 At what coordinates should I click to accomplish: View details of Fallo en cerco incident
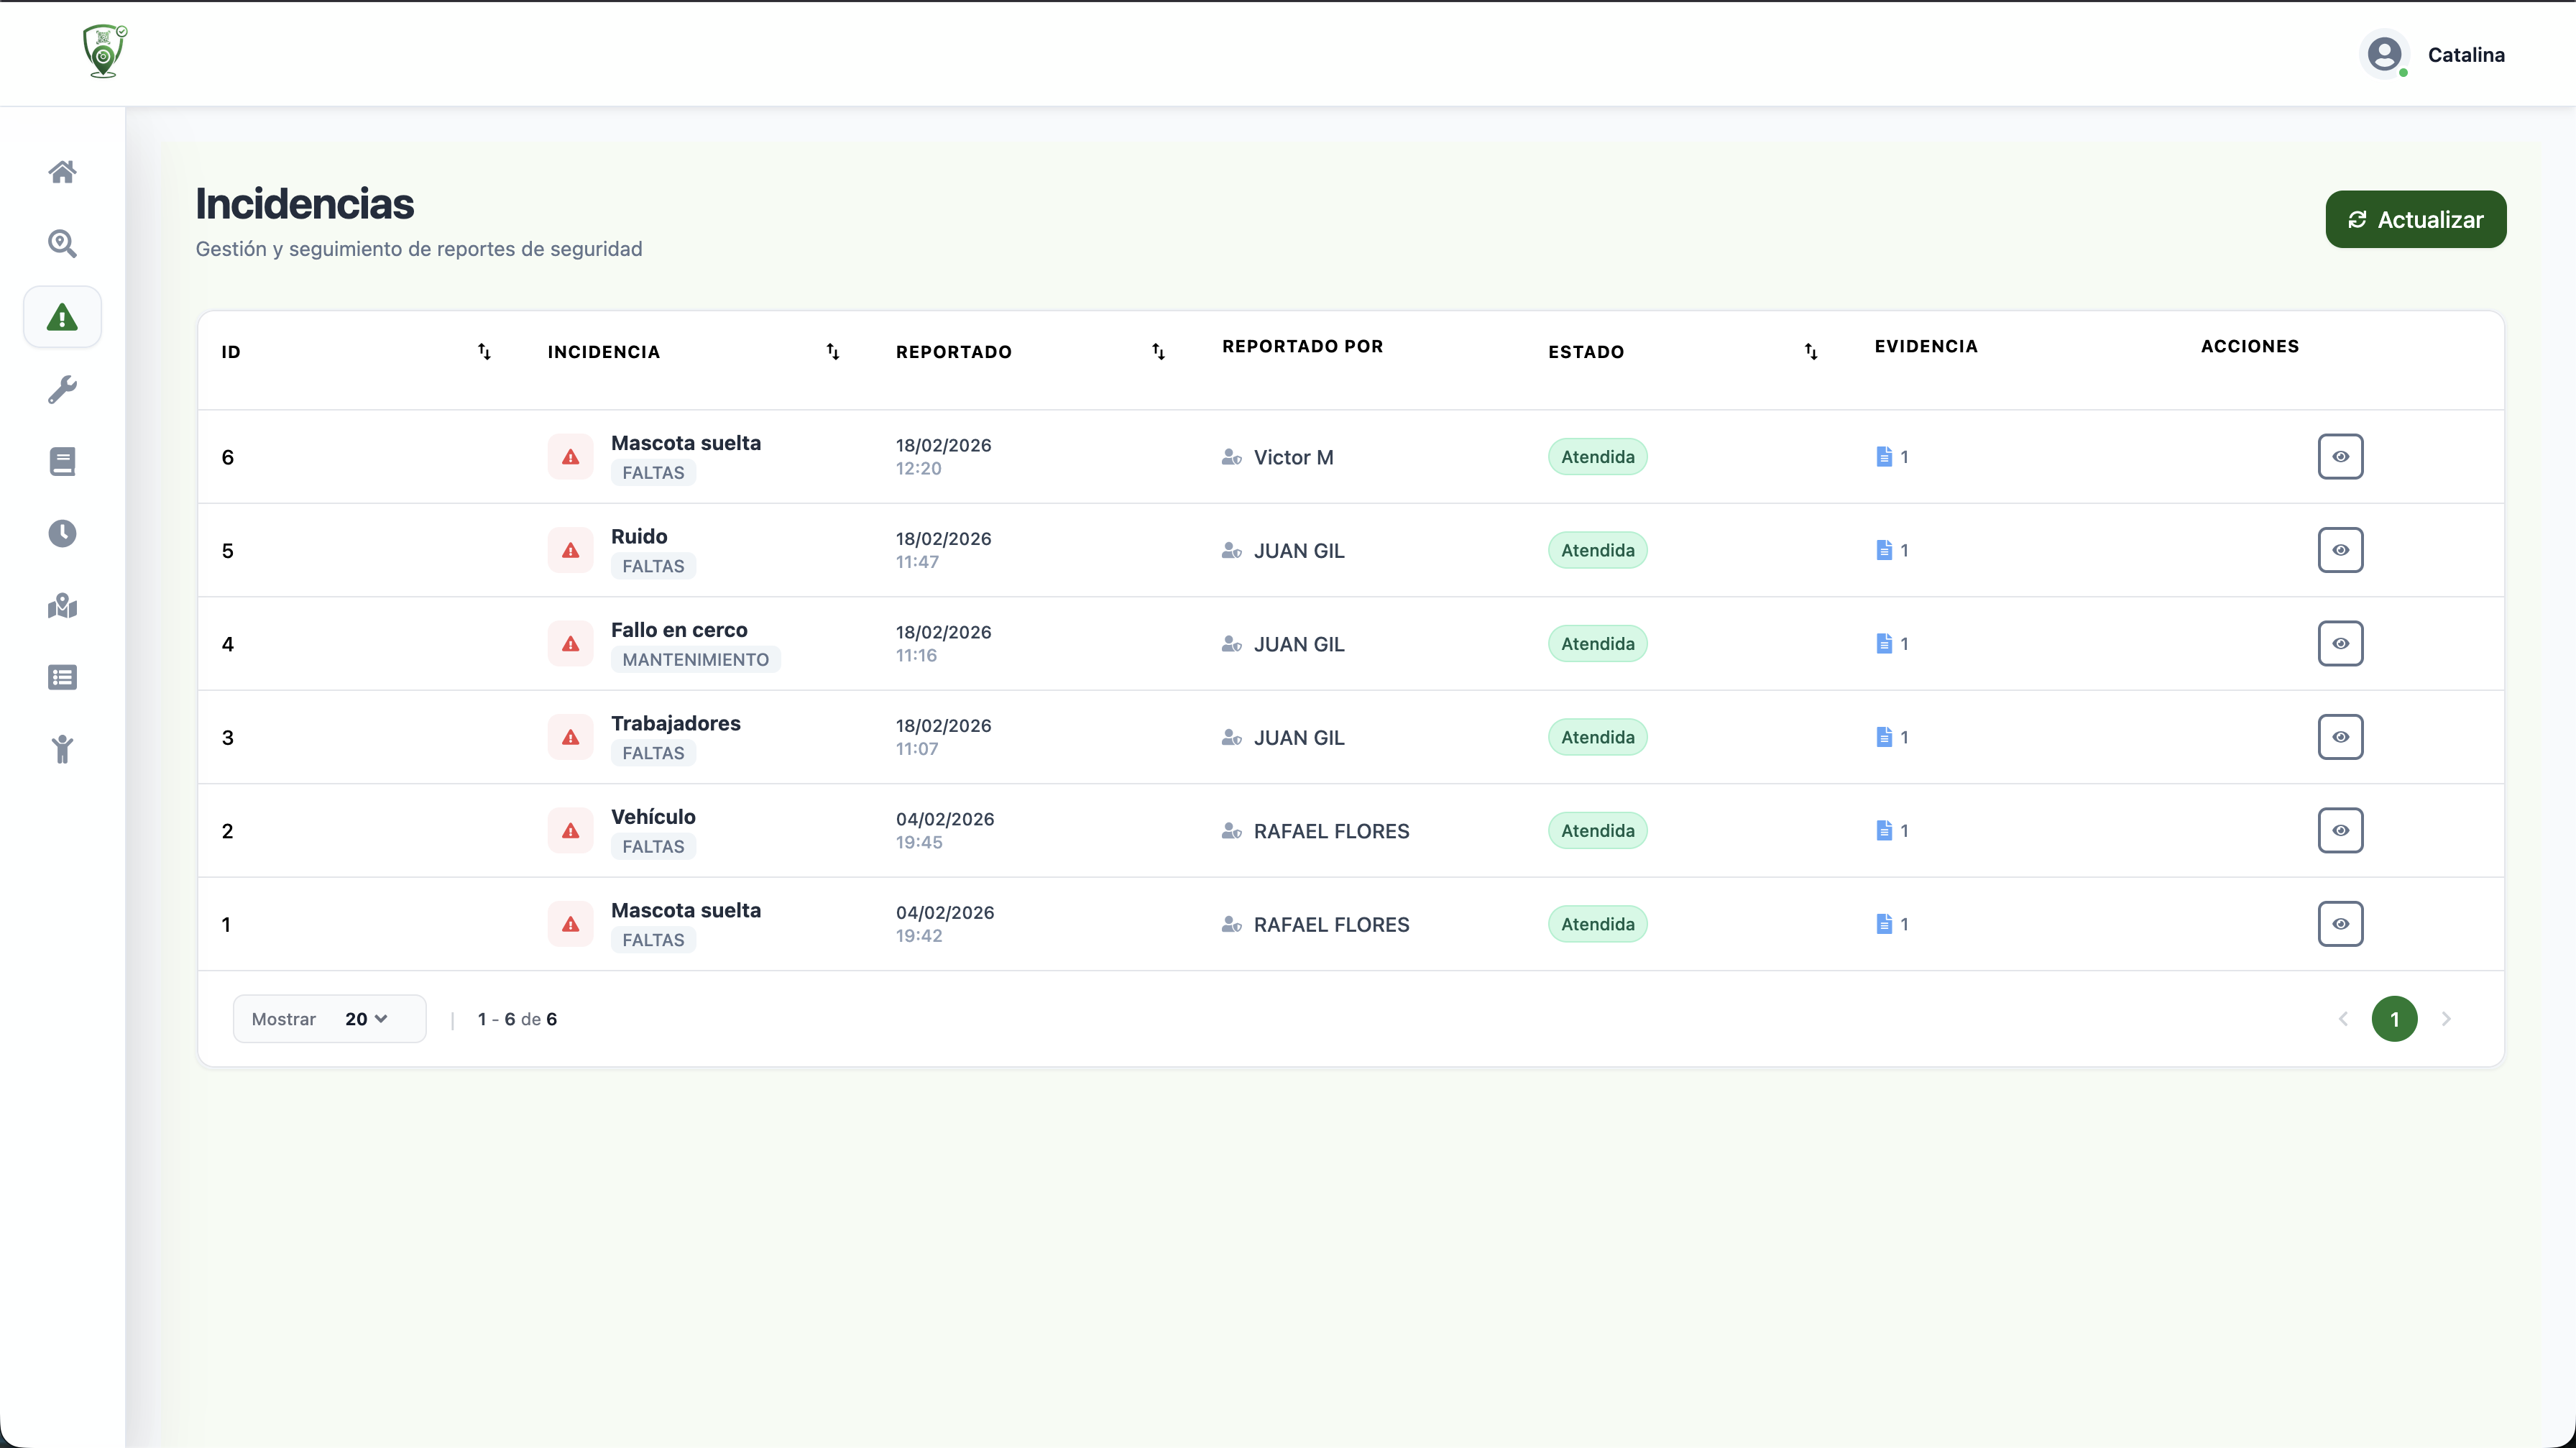point(2340,644)
